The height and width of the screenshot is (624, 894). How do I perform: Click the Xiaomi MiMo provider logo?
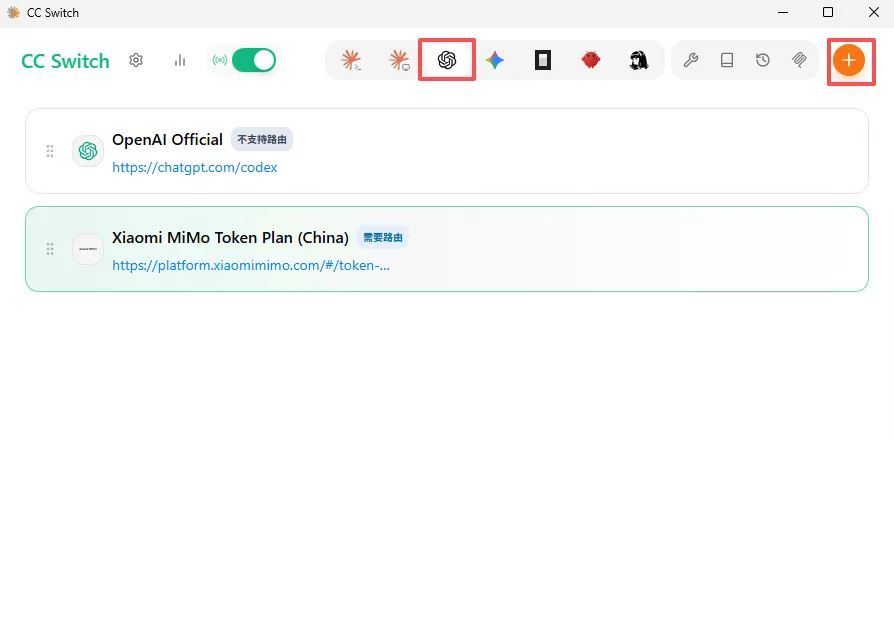coord(88,249)
